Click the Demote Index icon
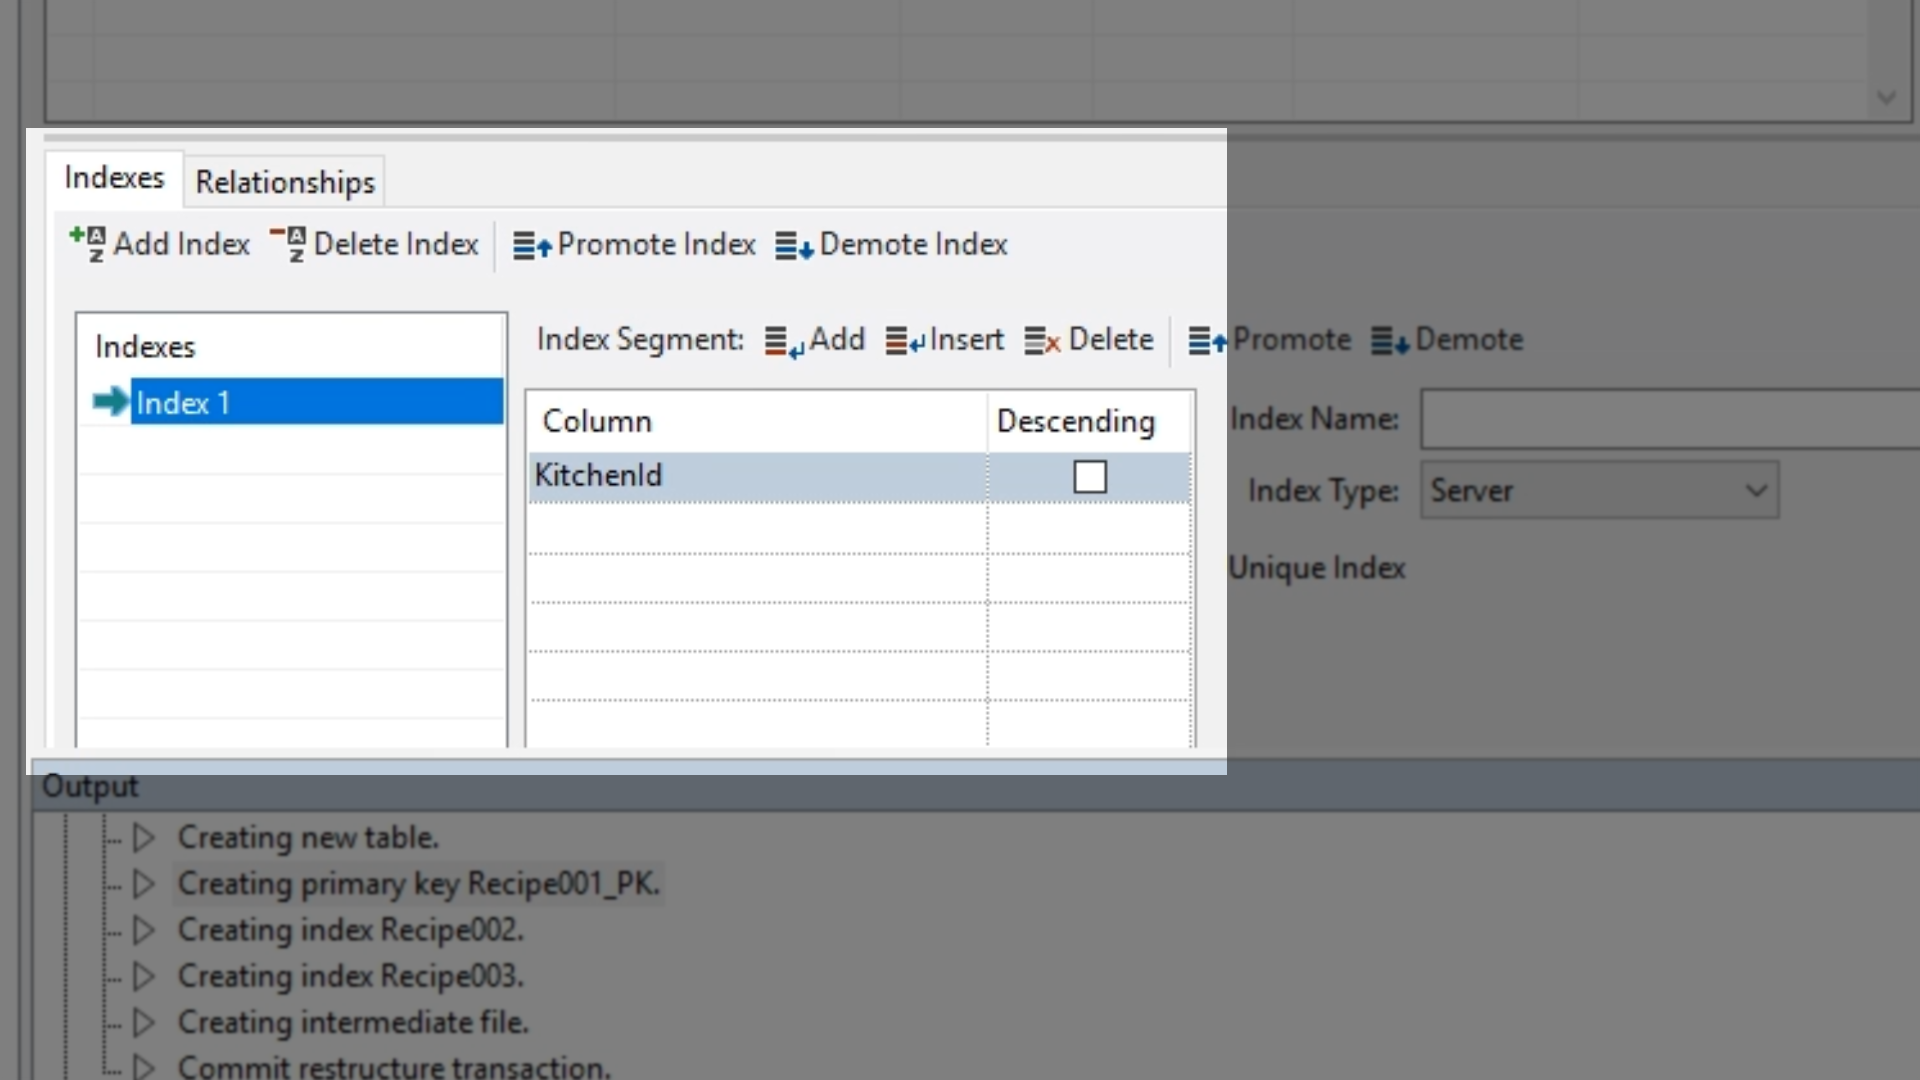 [x=794, y=246]
